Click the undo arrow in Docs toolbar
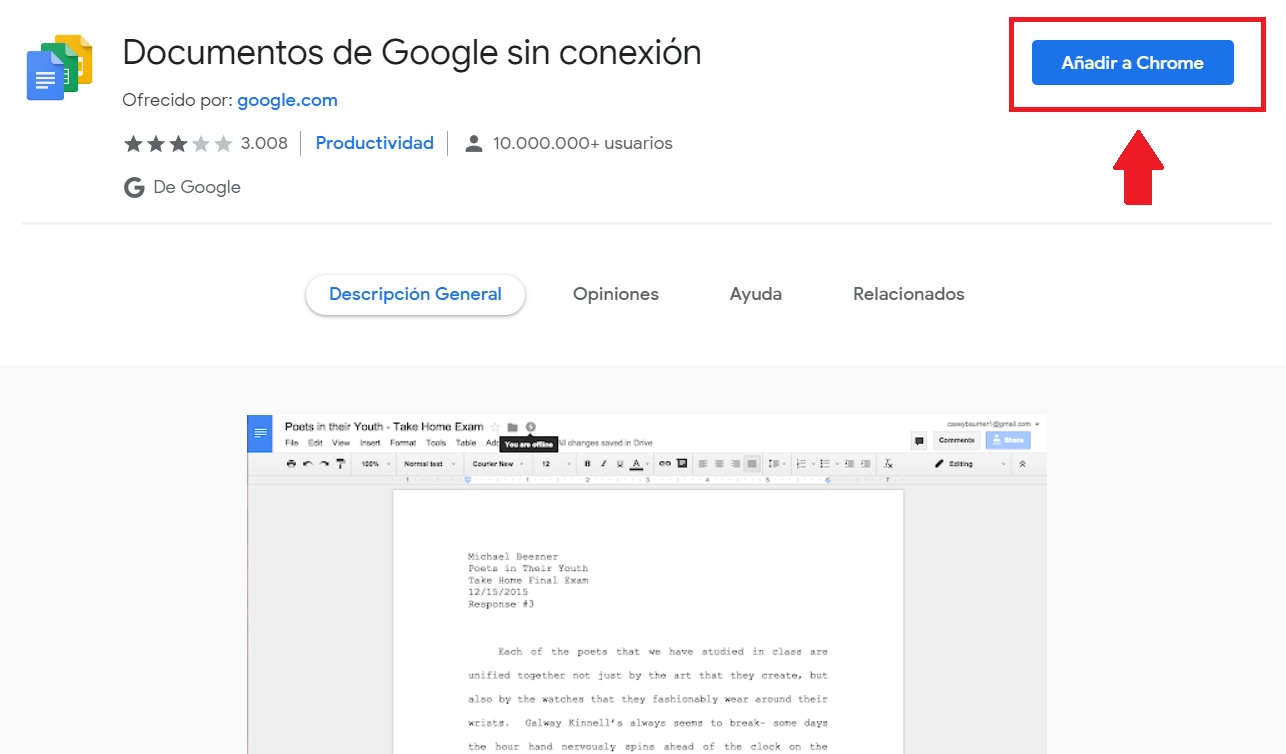The image size is (1286, 754). [308, 464]
